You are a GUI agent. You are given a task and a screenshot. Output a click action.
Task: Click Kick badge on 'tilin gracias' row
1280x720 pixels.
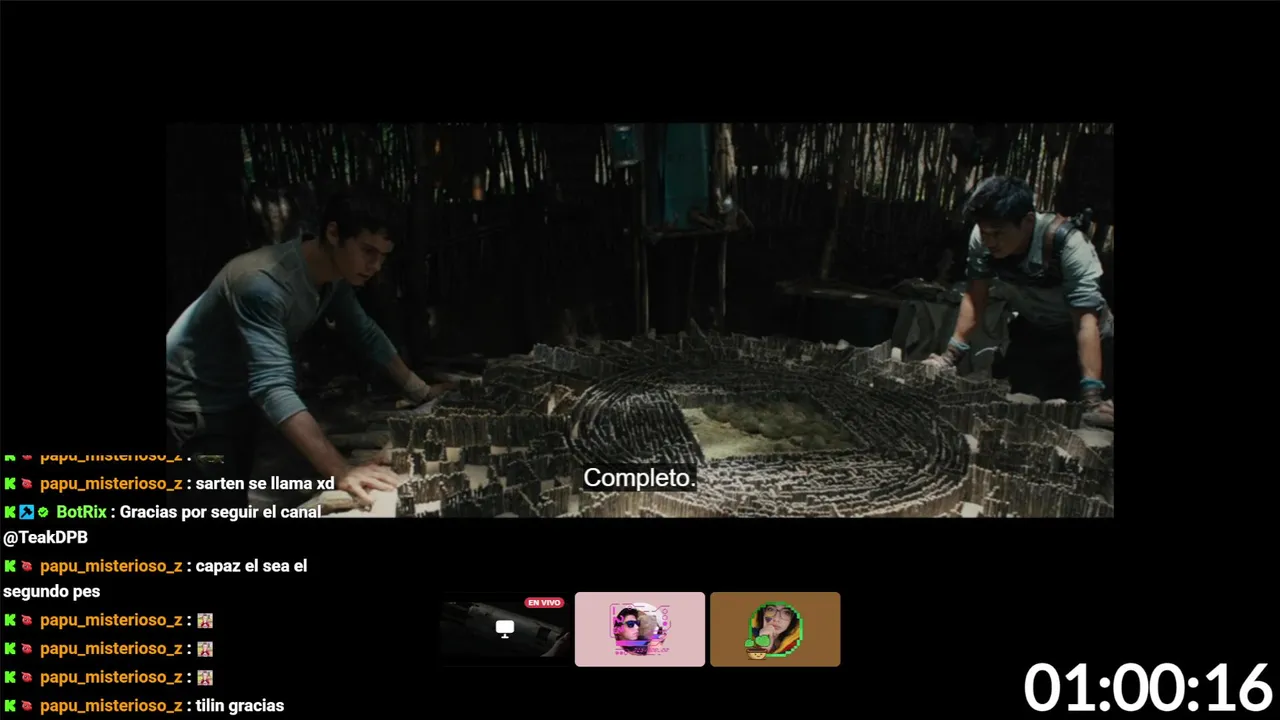[x=10, y=706]
